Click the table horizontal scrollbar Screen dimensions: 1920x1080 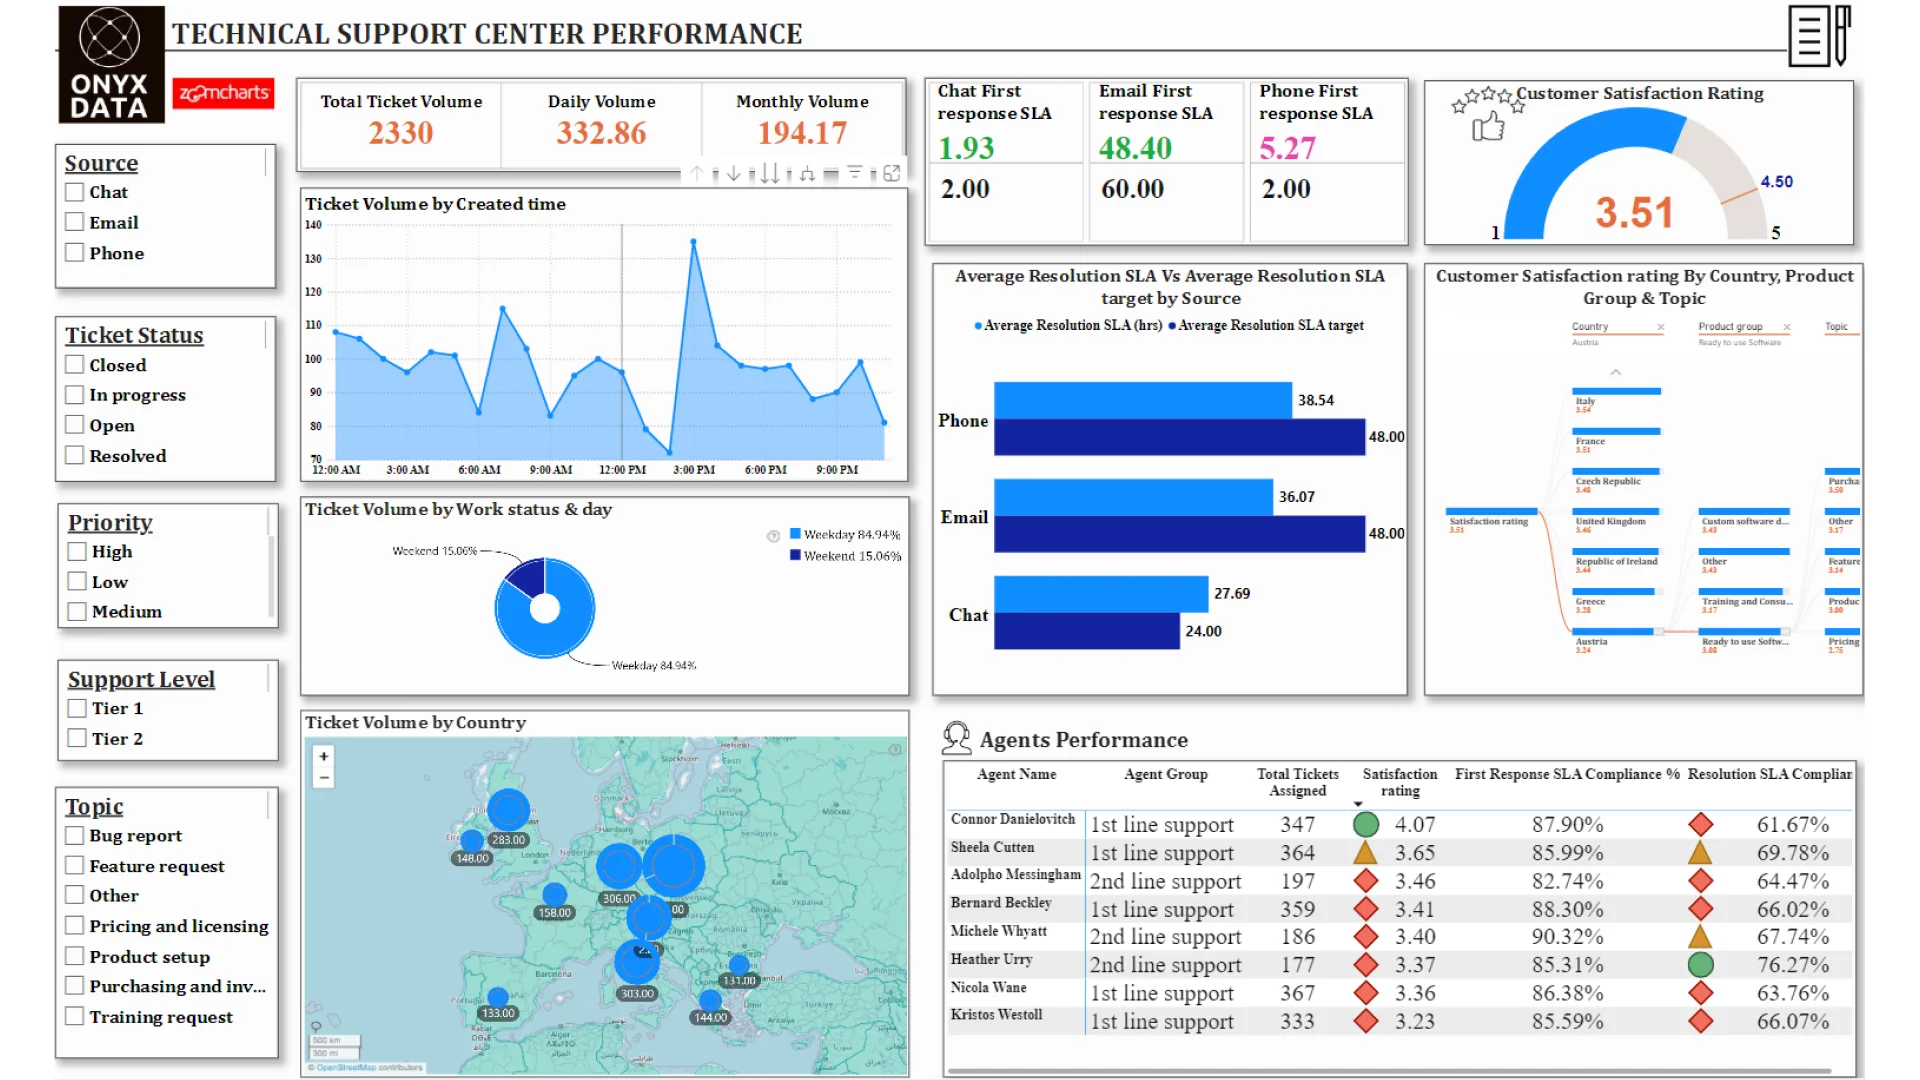(1389, 1071)
